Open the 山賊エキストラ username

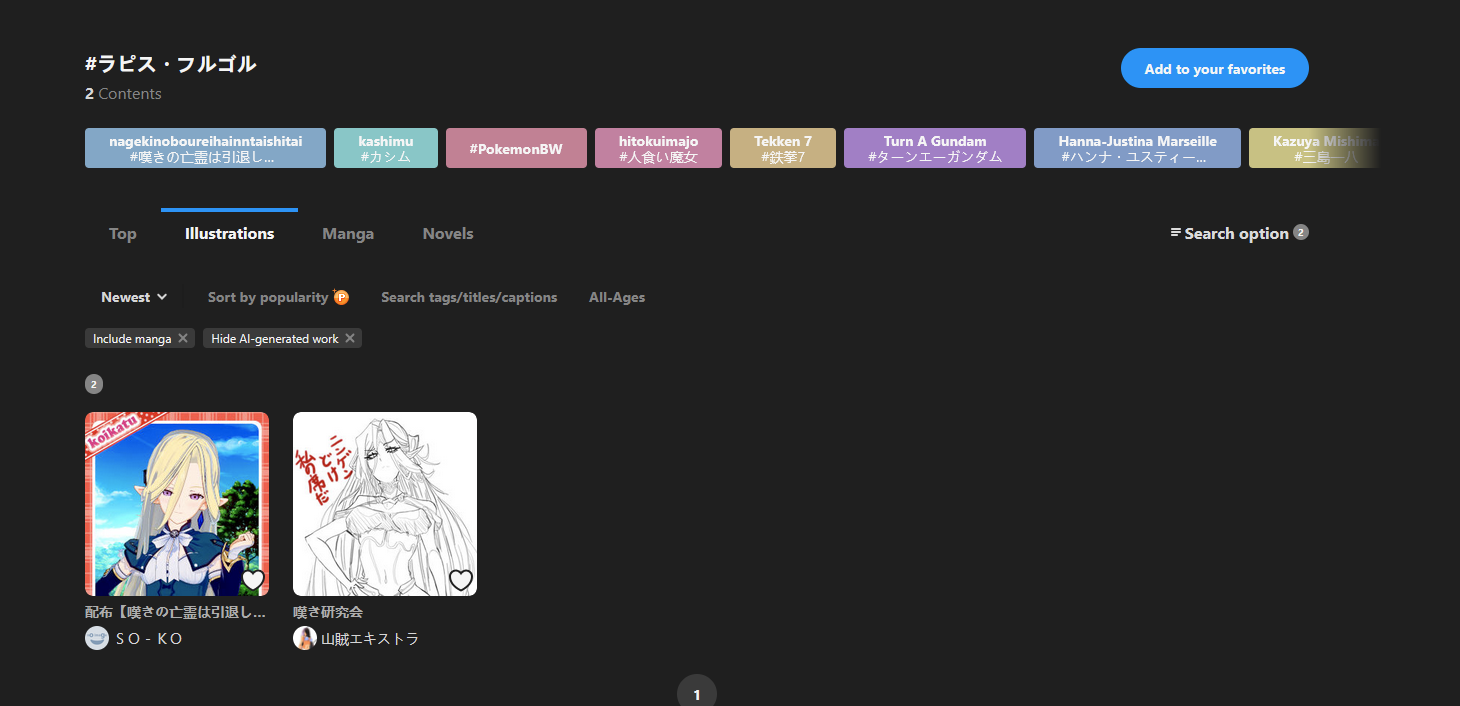369,638
